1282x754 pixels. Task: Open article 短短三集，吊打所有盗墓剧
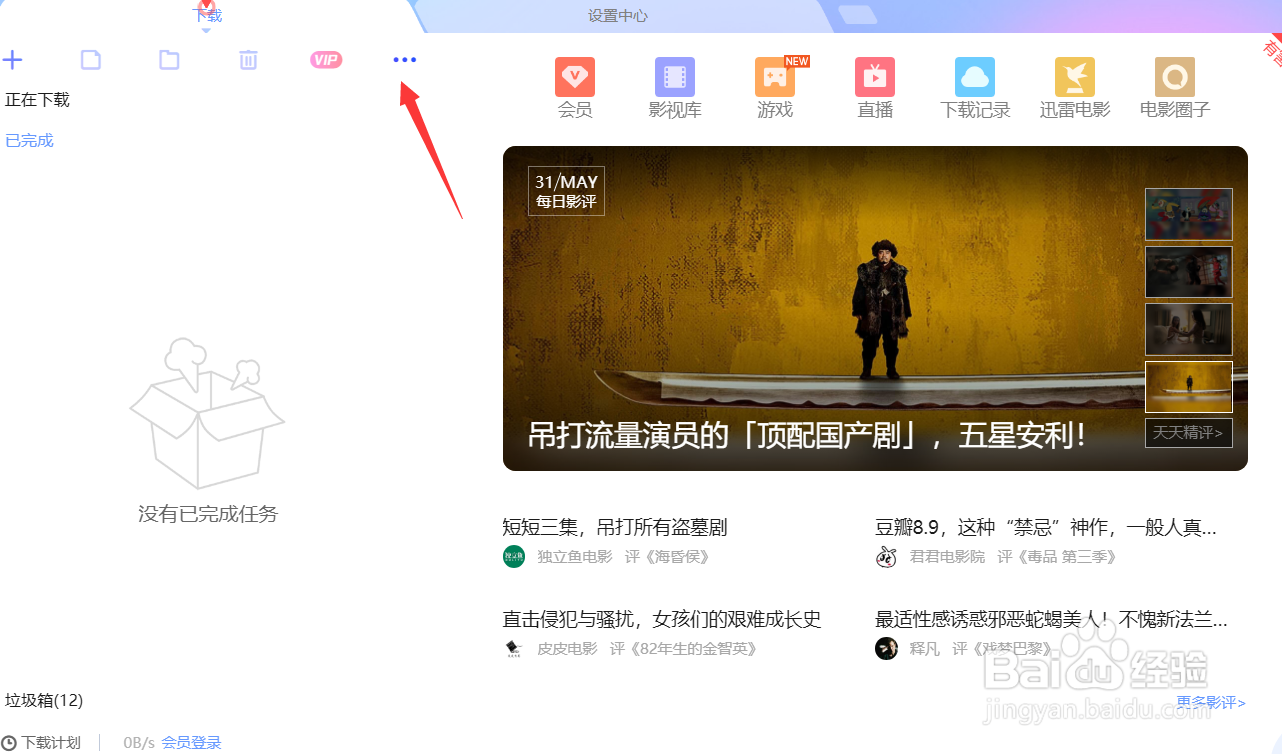pos(615,527)
